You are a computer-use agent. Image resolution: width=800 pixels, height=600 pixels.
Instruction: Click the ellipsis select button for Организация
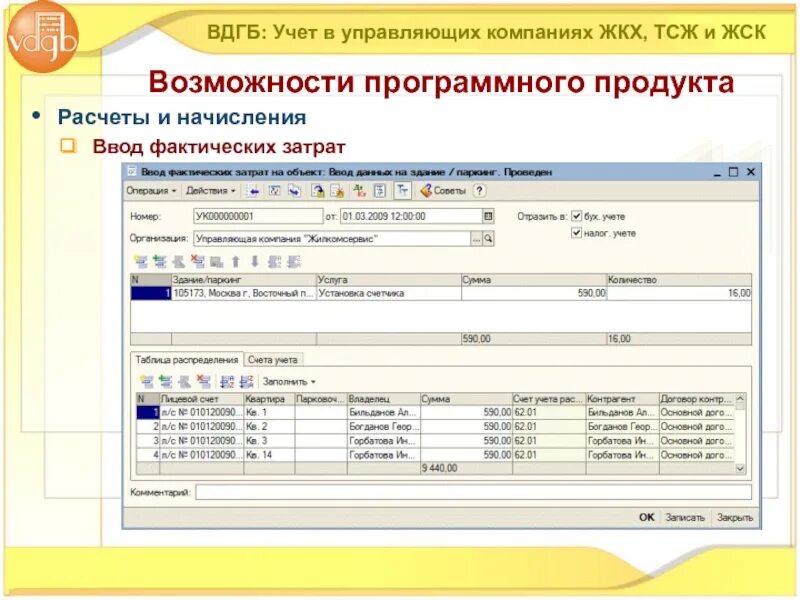(x=476, y=238)
